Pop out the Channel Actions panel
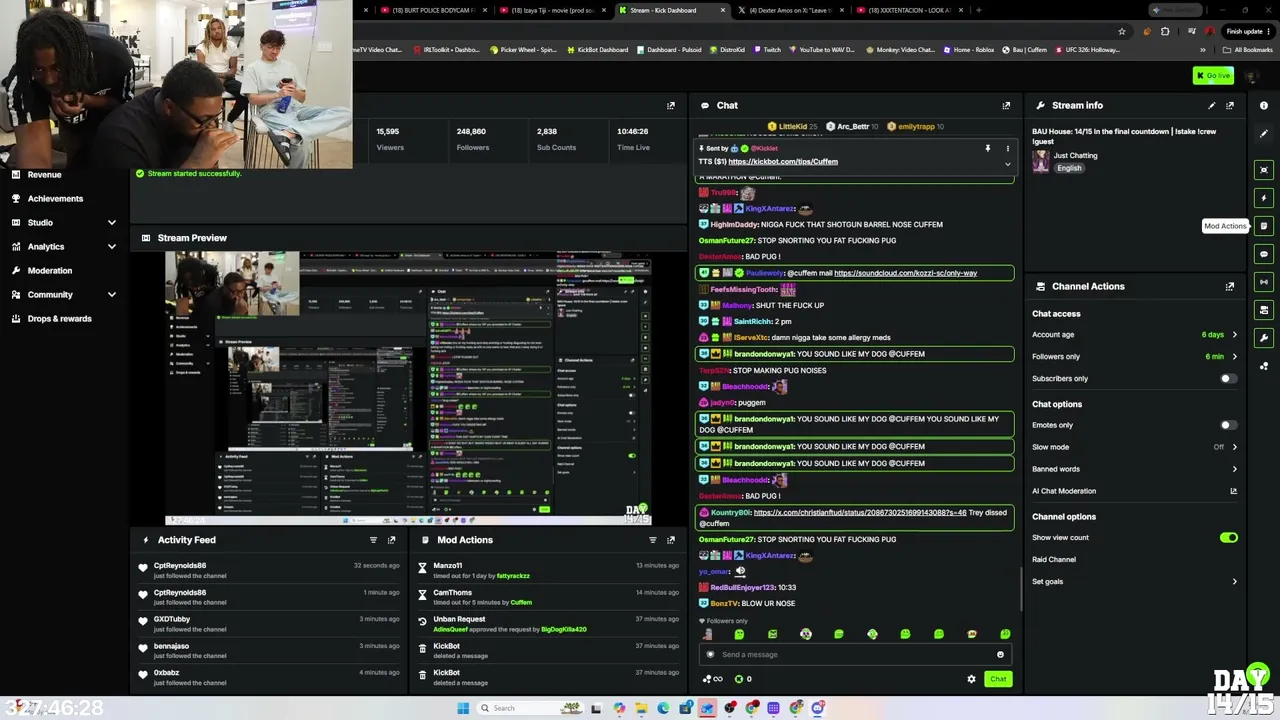 tap(1230, 286)
